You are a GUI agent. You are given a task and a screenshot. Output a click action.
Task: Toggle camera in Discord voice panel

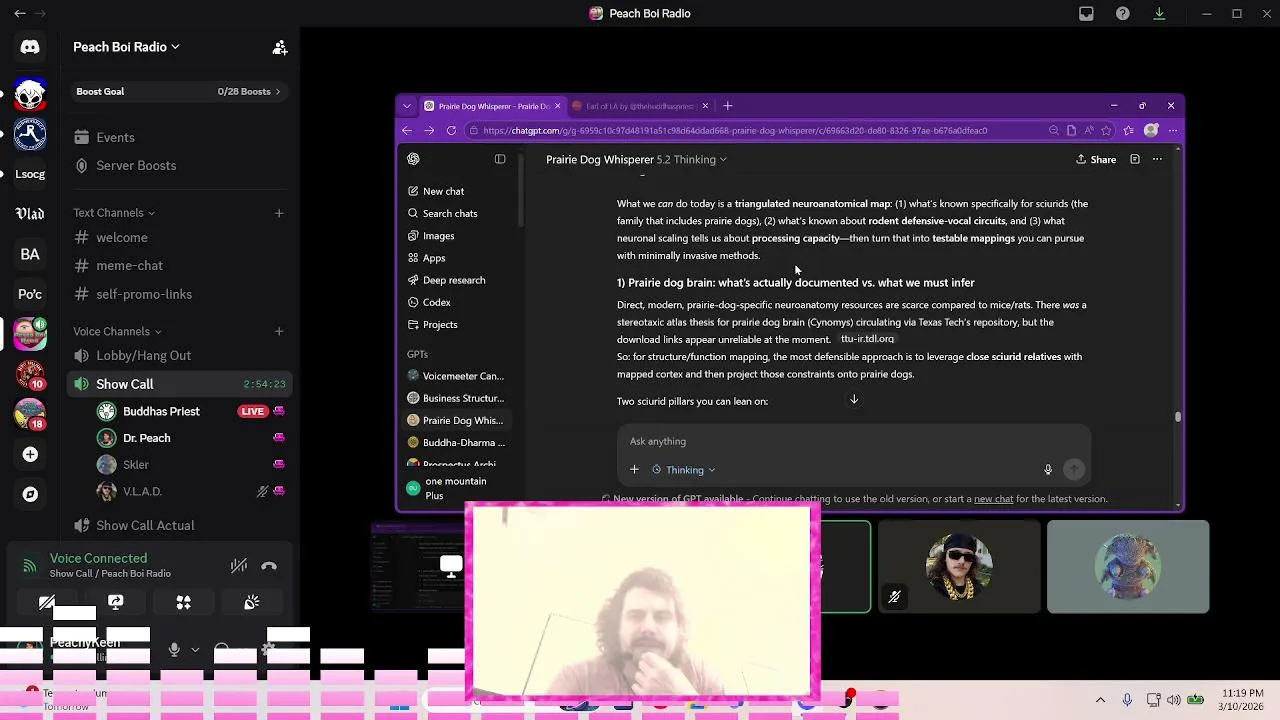coord(47,602)
